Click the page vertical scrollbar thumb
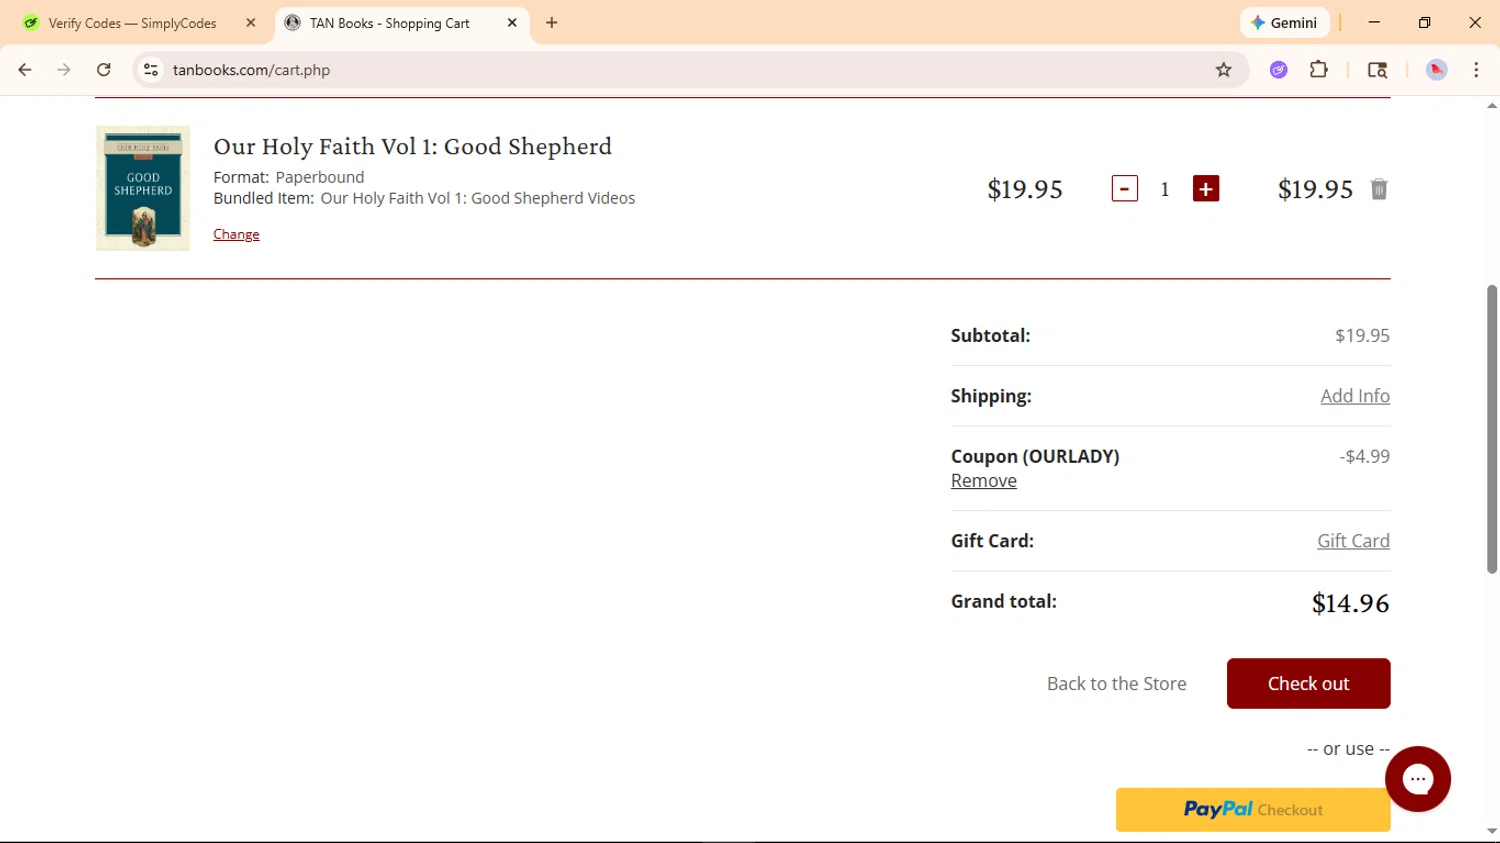 [x=1492, y=429]
